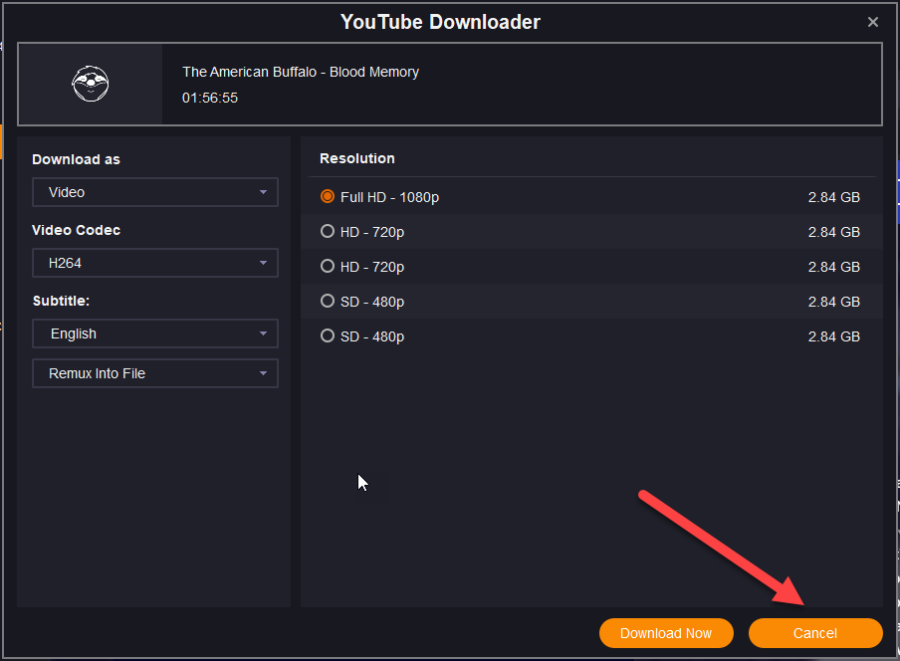Open the Subtitle English language dropdown
The width and height of the screenshot is (900, 661).
(155, 333)
